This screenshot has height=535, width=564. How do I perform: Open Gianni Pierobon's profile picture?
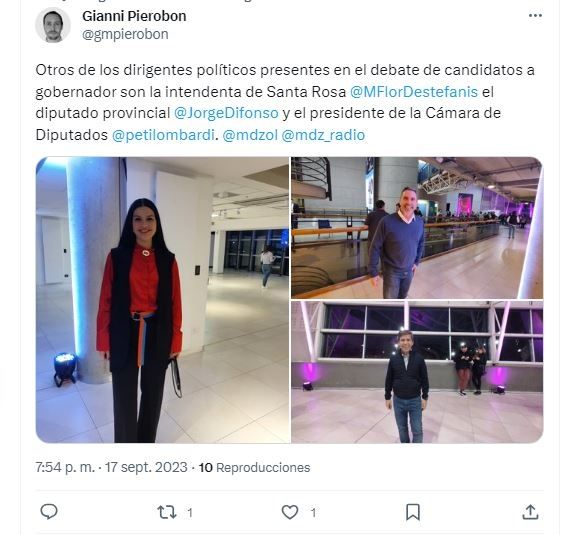(x=53, y=25)
